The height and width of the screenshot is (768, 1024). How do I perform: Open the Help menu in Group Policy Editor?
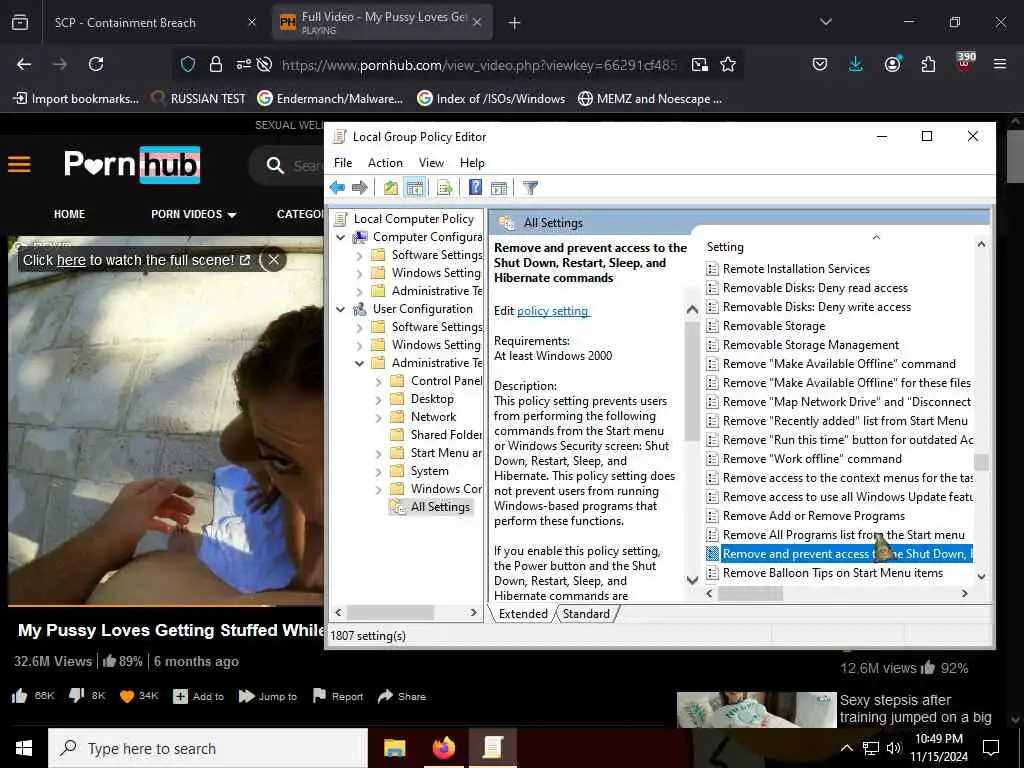coord(472,163)
